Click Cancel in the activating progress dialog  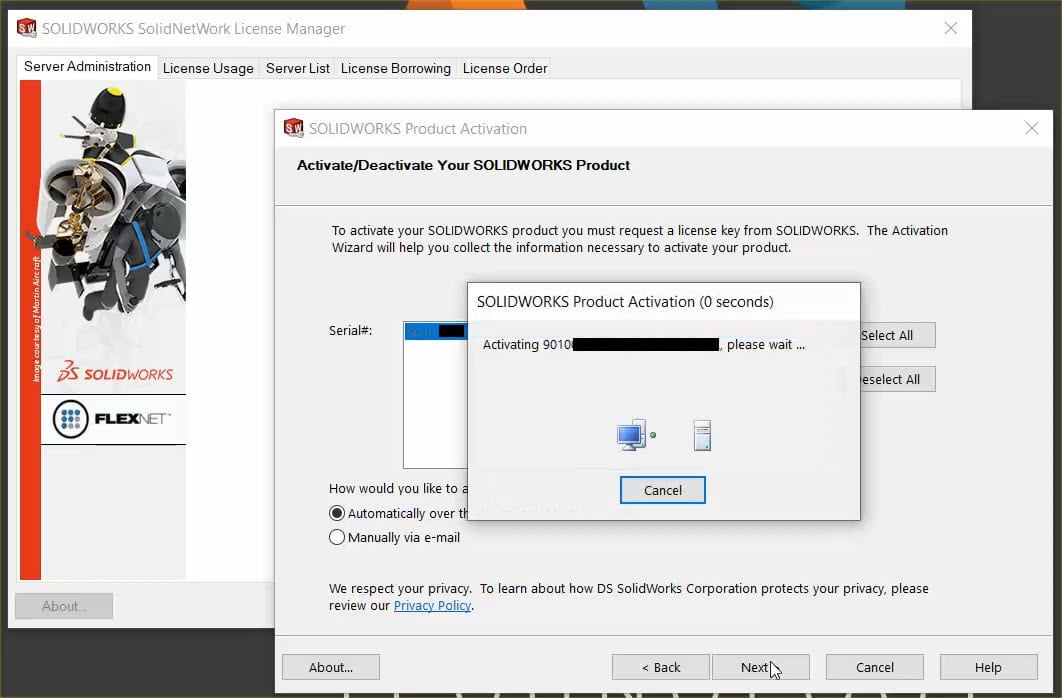tap(662, 490)
